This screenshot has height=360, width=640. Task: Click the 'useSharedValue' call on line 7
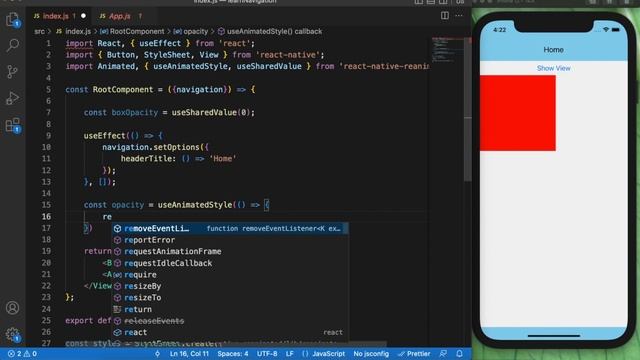pyautogui.click(x=204, y=113)
